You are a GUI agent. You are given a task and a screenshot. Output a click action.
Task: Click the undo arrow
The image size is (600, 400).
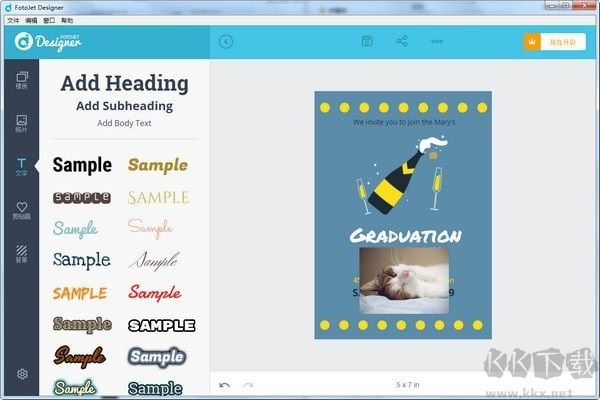[x=225, y=385]
